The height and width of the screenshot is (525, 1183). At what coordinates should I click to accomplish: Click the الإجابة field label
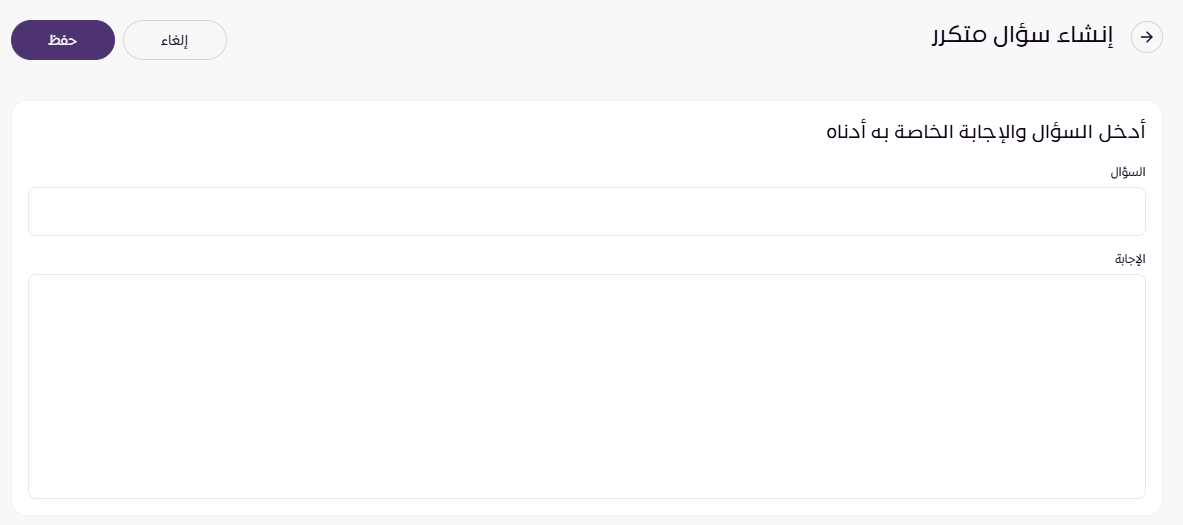point(1129,259)
